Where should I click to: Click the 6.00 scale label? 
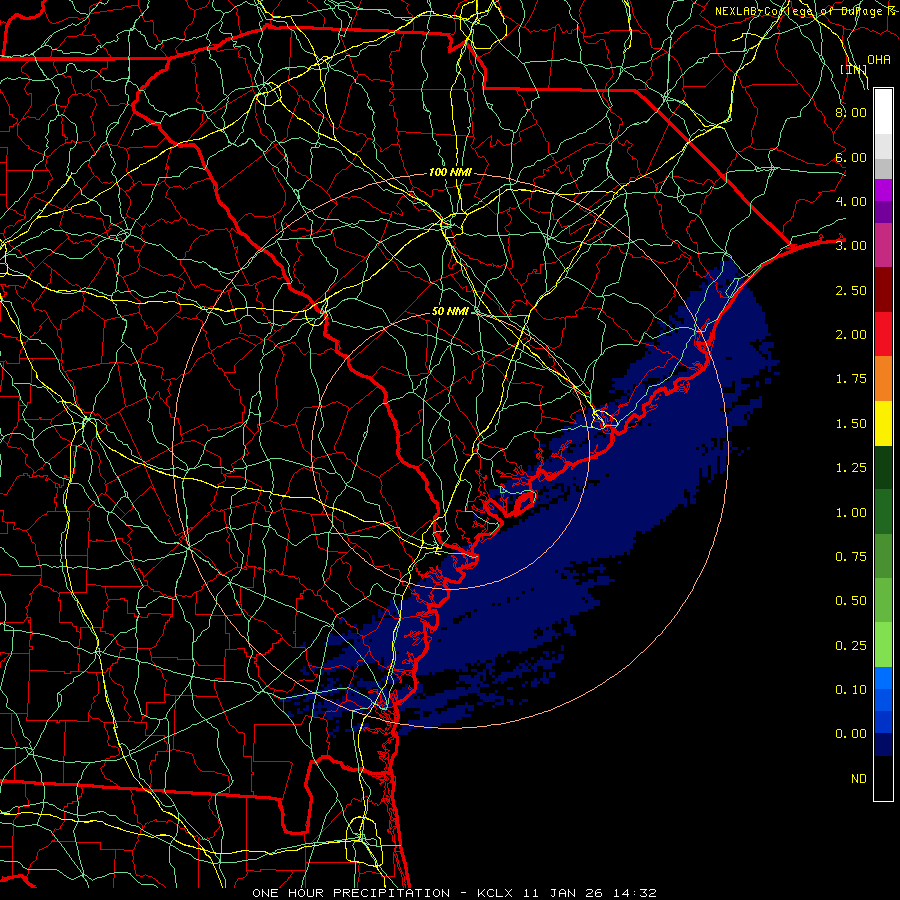[x=851, y=157]
